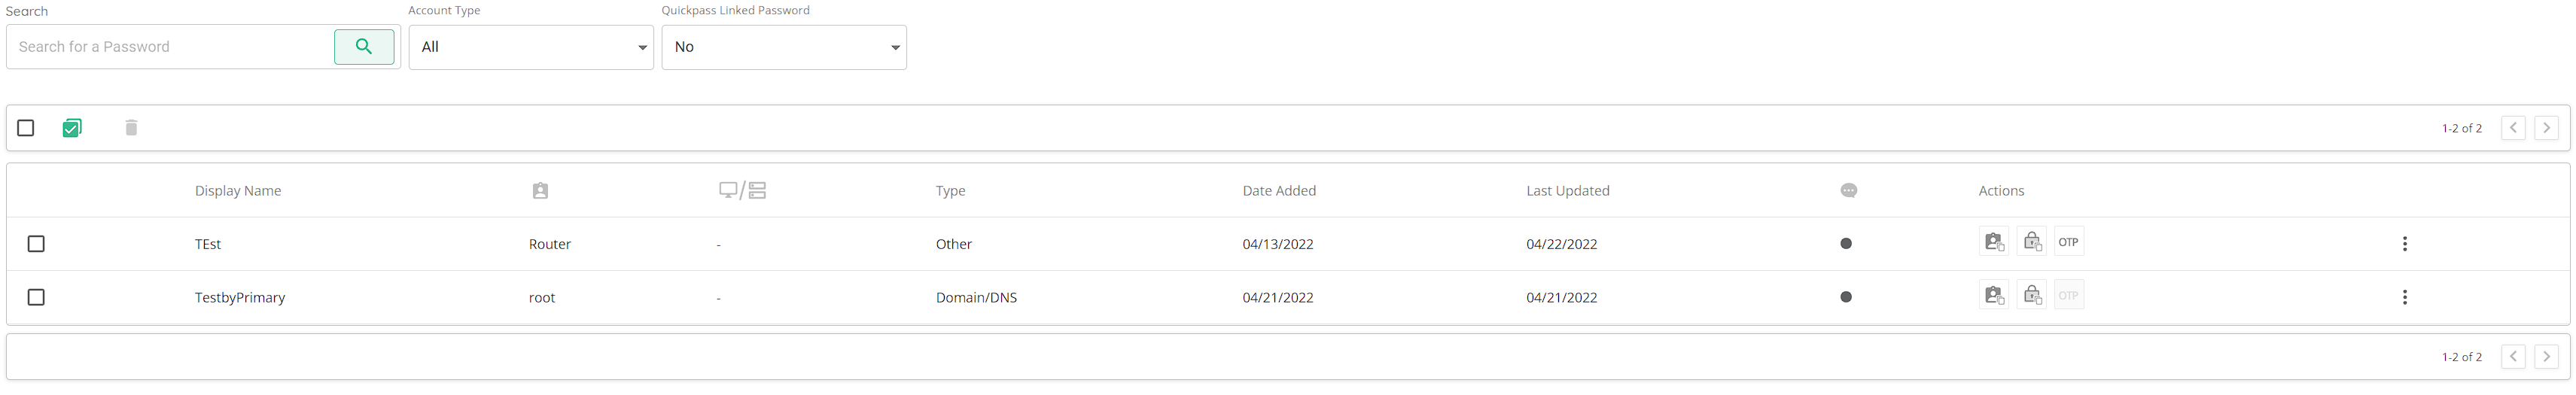The width and height of the screenshot is (2576, 395).
Task: Toggle the select-all checkbox in the toolbar
Action: pyautogui.click(x=26, y=128)
